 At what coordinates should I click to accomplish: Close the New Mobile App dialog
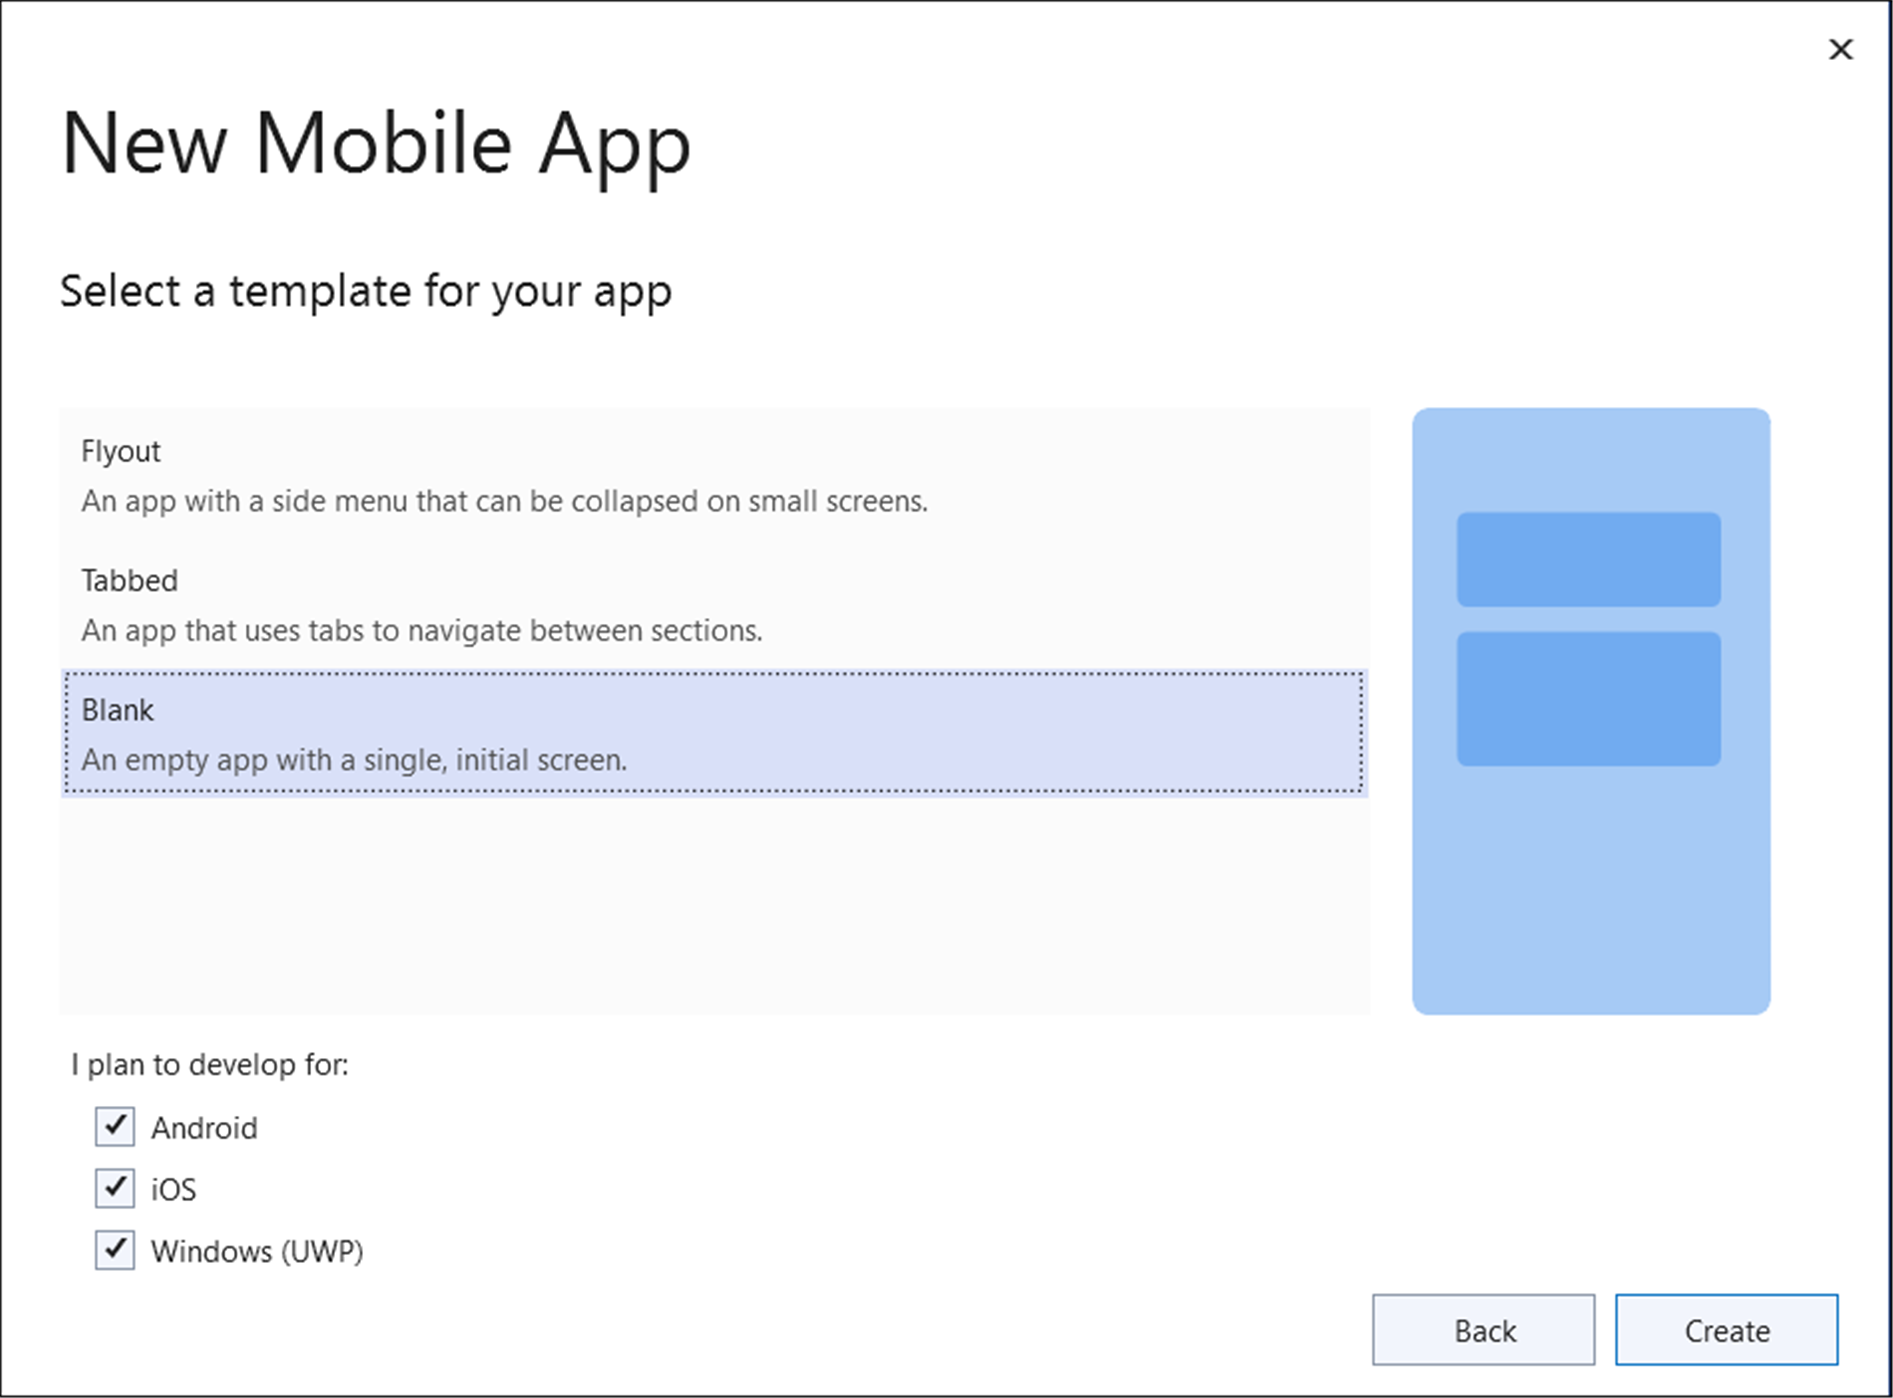coord(1841,49)
